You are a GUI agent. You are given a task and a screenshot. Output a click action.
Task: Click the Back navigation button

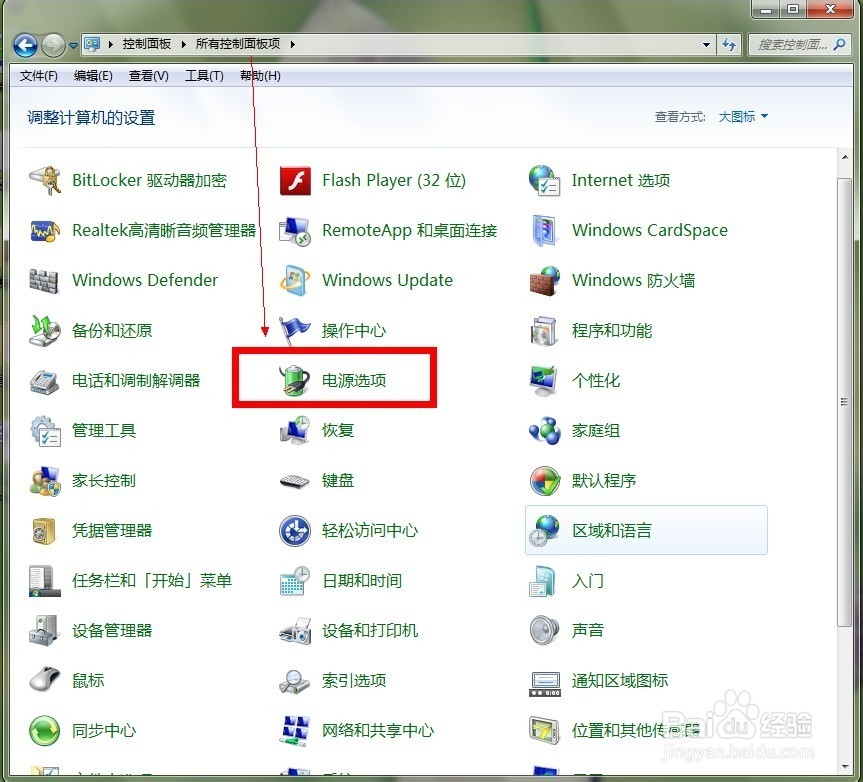25,45
